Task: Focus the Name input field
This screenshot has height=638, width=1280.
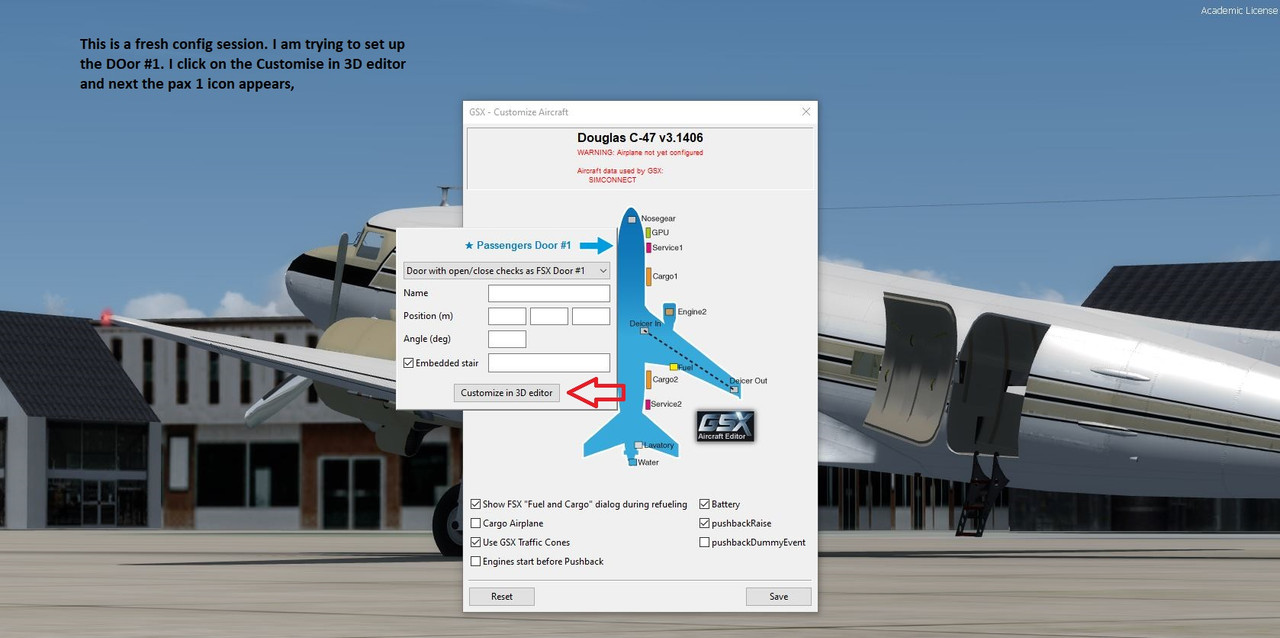Action: pyautogui.click(x=549, y=294)
